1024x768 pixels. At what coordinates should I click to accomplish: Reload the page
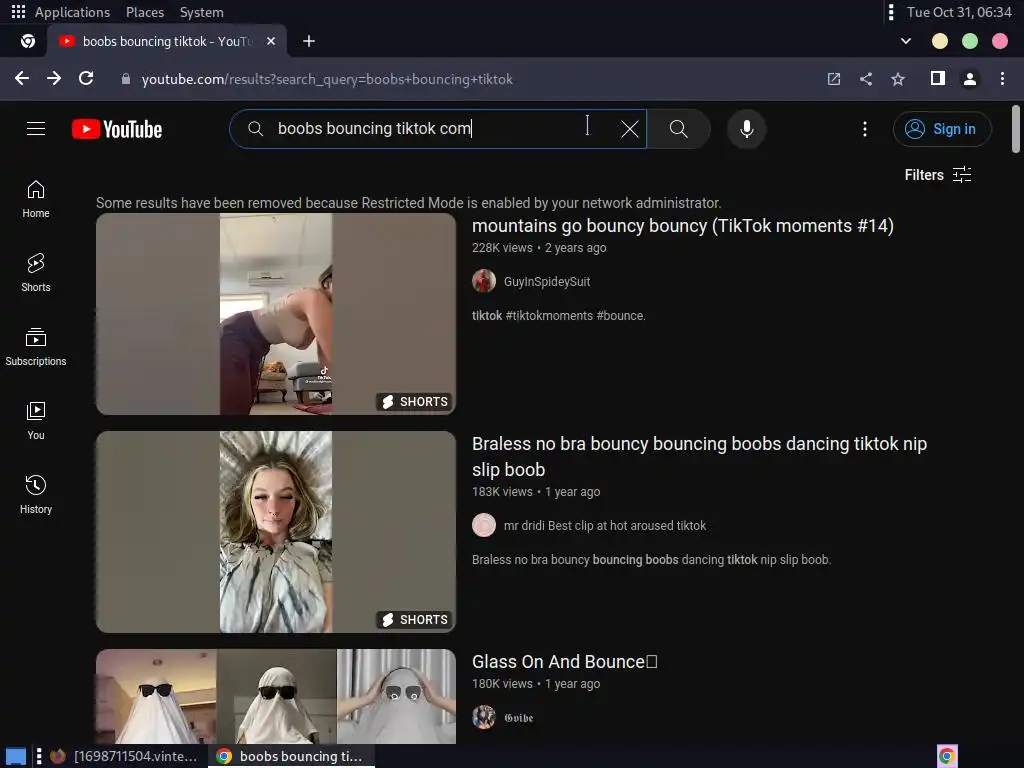pos(86,78)
